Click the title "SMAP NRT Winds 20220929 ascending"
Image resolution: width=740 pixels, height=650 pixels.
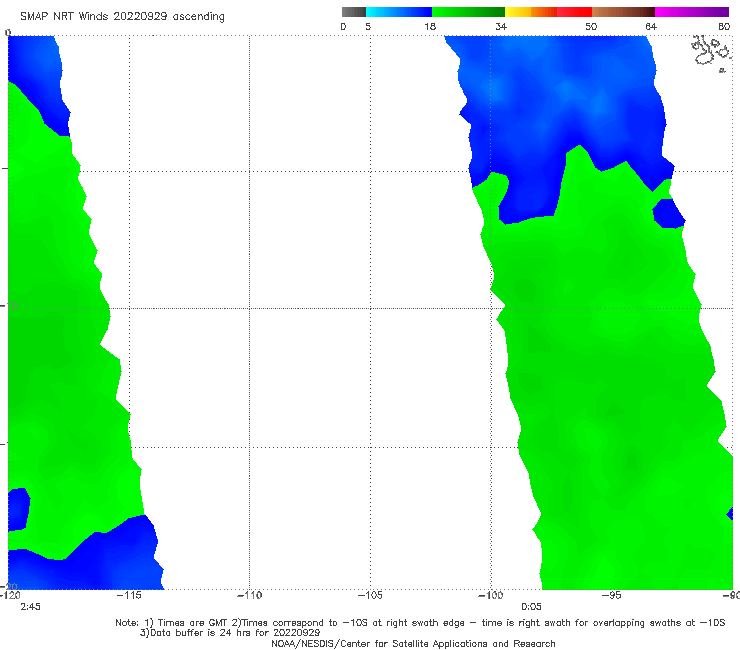pos(122,16)
